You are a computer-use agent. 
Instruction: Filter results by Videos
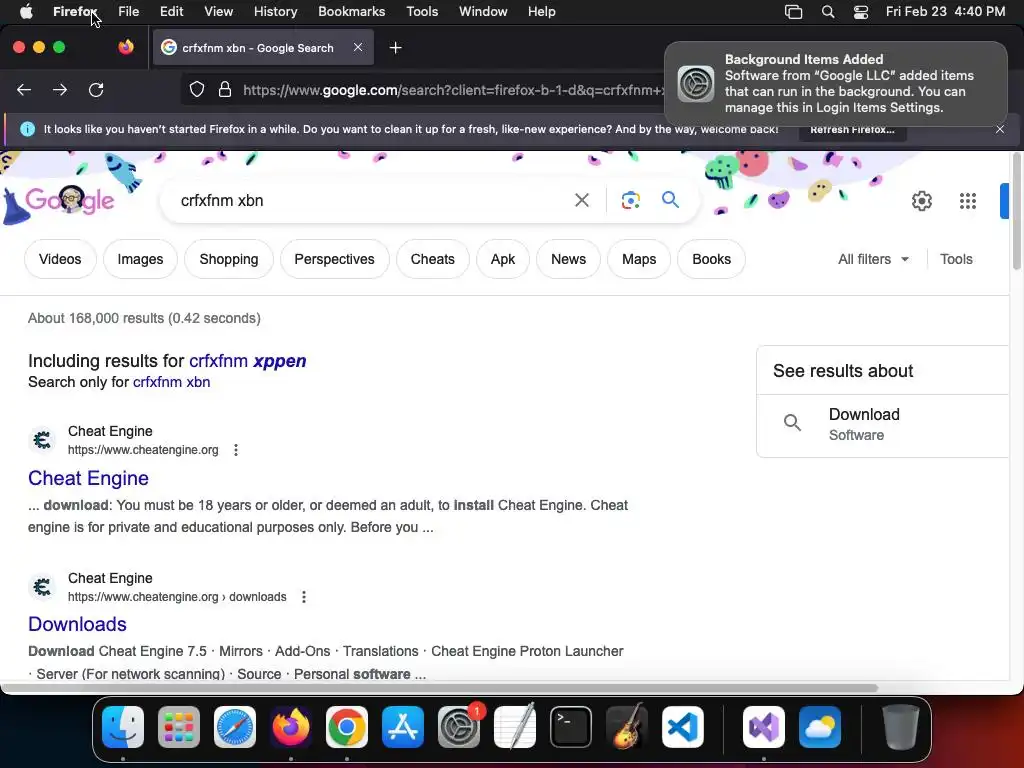coord(60,259)
